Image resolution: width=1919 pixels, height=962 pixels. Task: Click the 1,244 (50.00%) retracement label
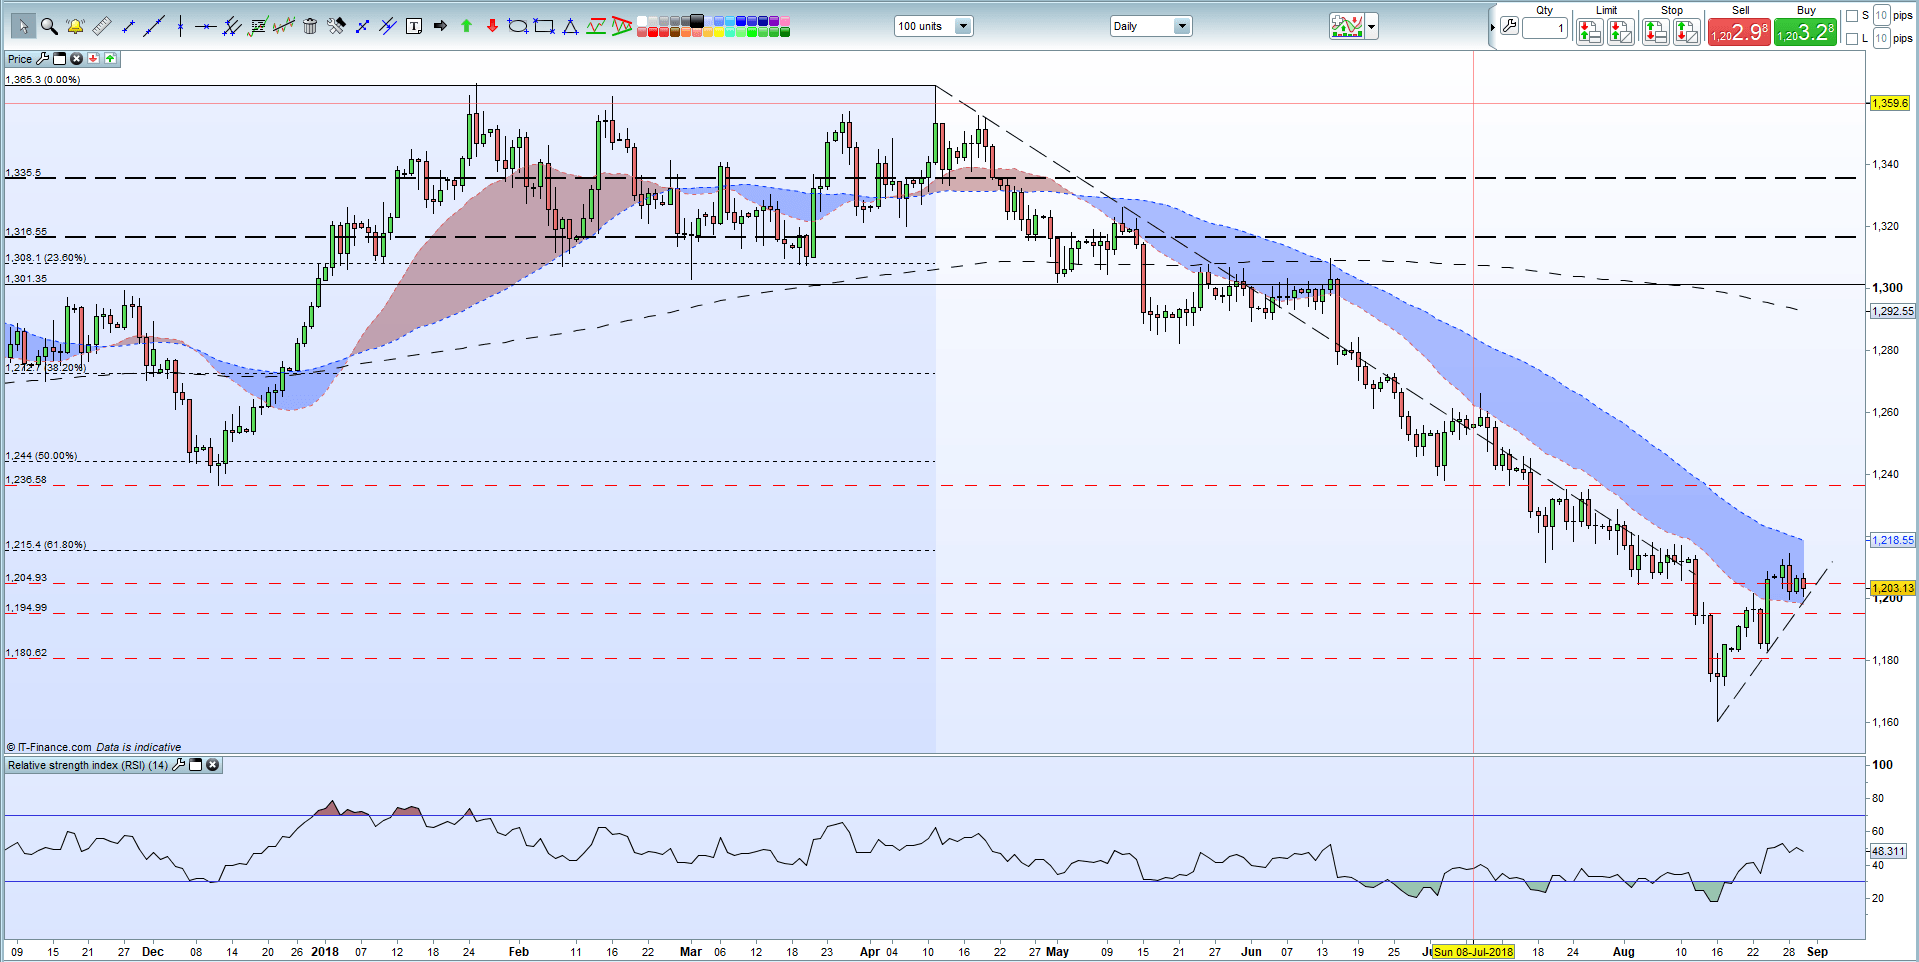pyautogui.click(x=41, y=456)
